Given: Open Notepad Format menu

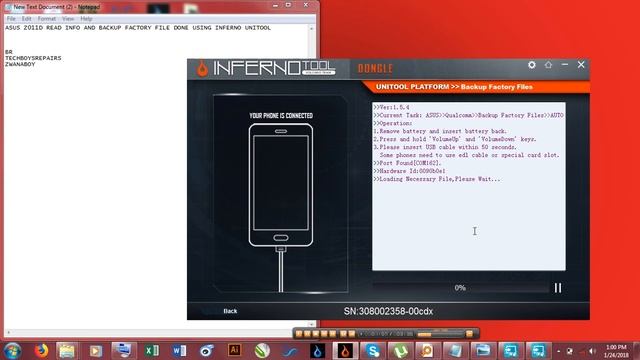Looking at the screenshot, I should 47,19.
